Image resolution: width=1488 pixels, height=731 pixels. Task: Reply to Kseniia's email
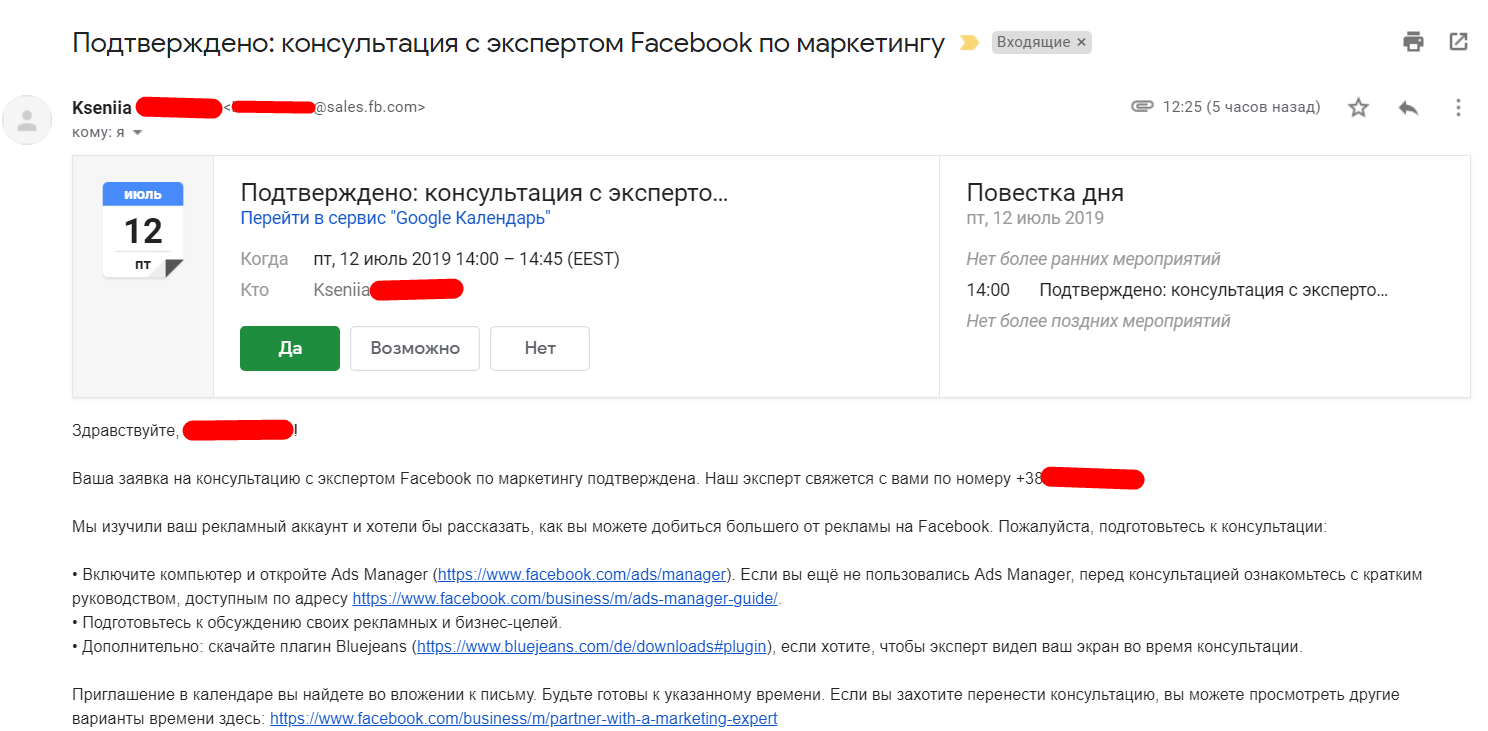(x=1409, y=106)
